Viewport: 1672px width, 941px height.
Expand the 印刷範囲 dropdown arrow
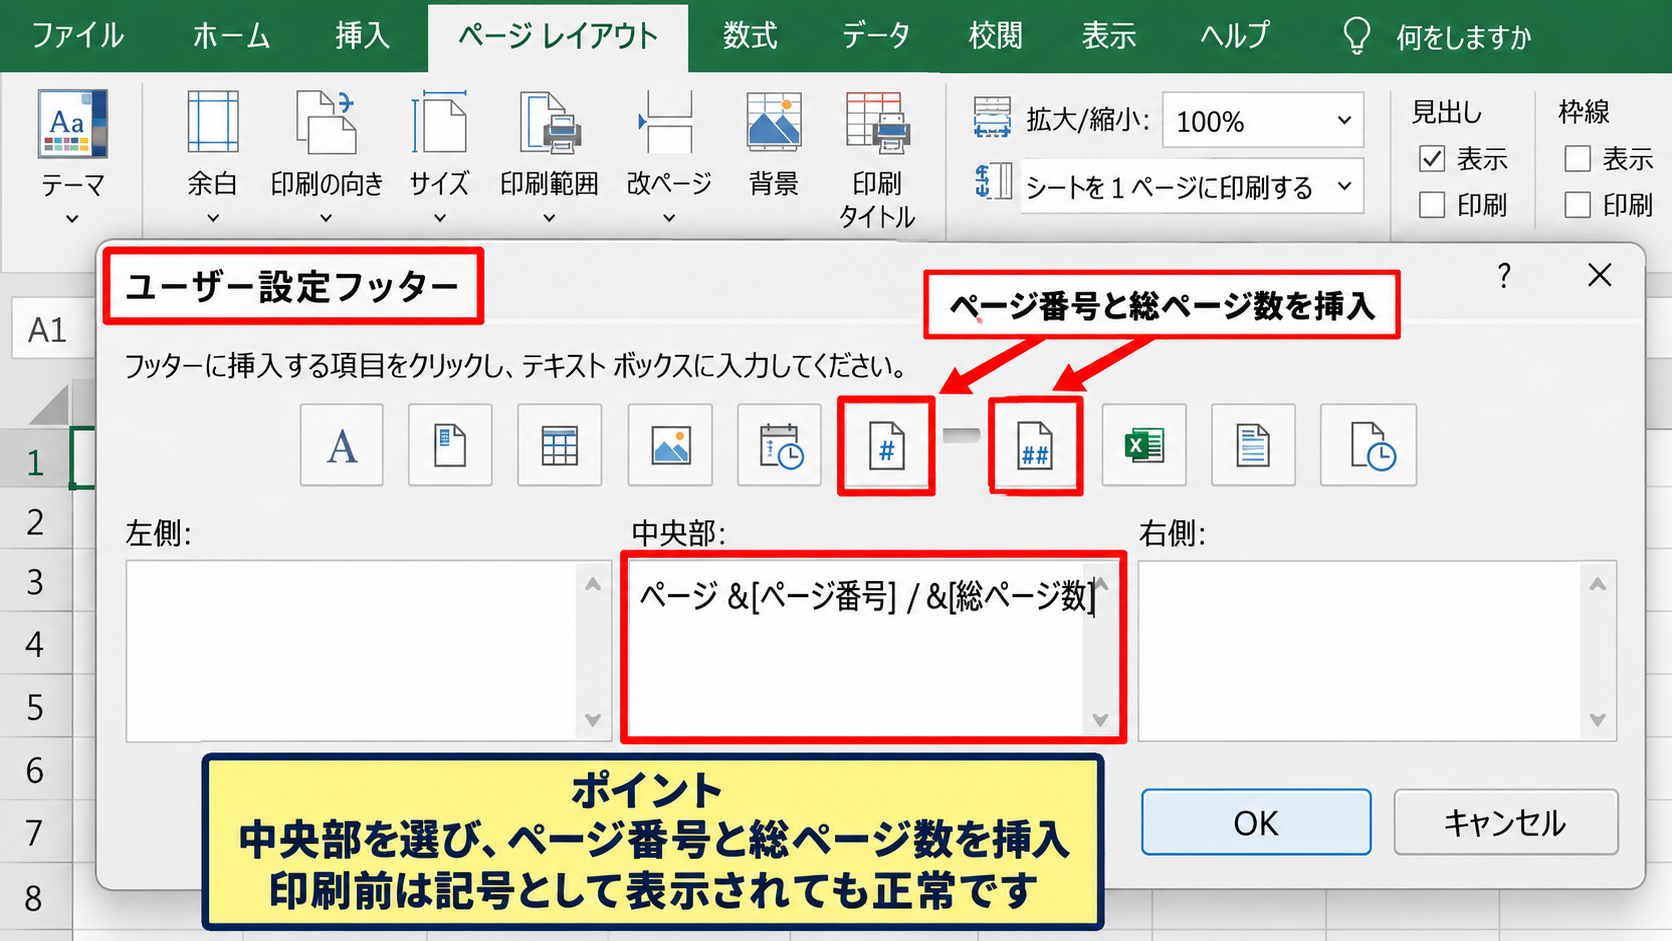[549, 218]
